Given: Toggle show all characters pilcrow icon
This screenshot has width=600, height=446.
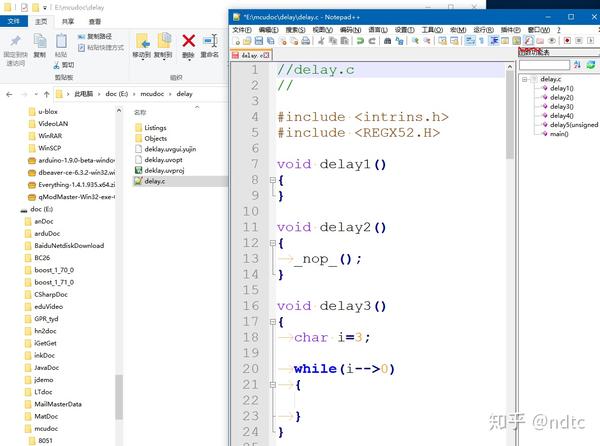Looking at the screenshot, I should 482,41.
